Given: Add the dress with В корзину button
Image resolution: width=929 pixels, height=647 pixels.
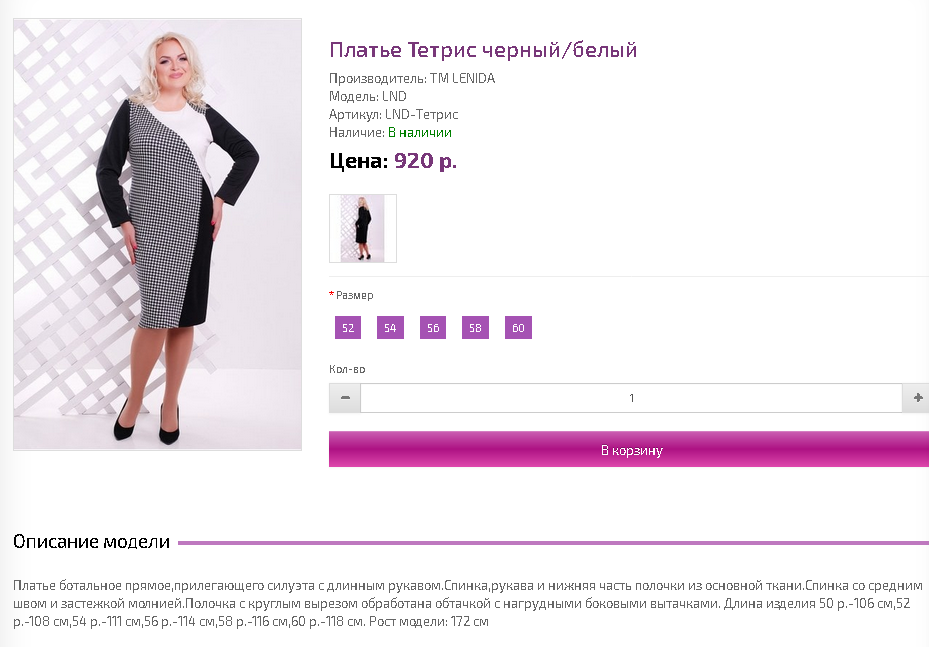Looking at the screenshot, I should tap(629, 450).
